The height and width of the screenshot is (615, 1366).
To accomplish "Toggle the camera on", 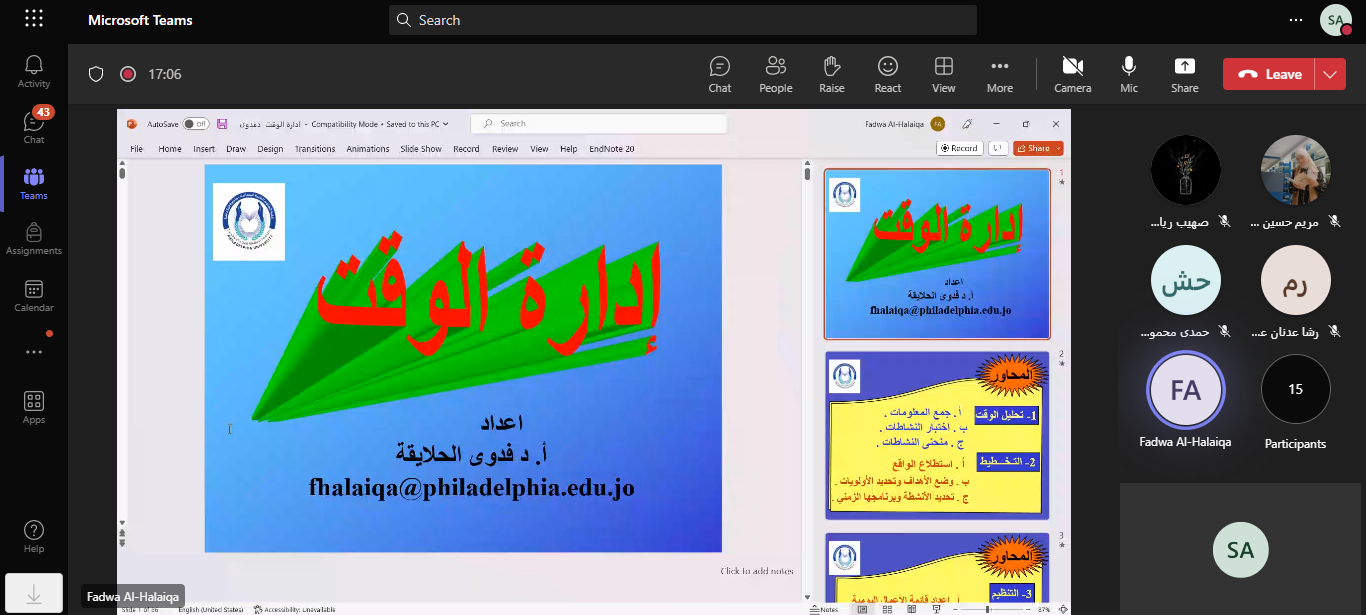I will coord(1073,74).
